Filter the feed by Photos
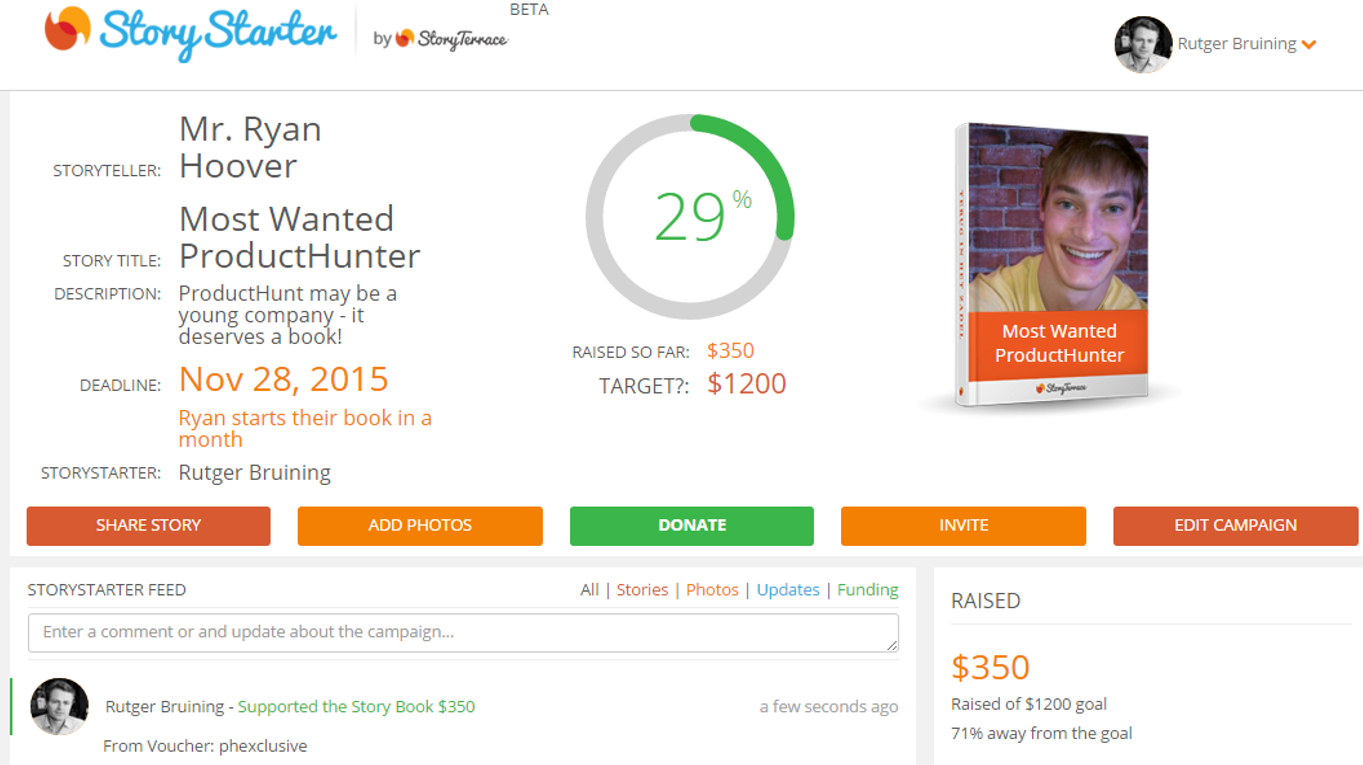 coord(712,590)
